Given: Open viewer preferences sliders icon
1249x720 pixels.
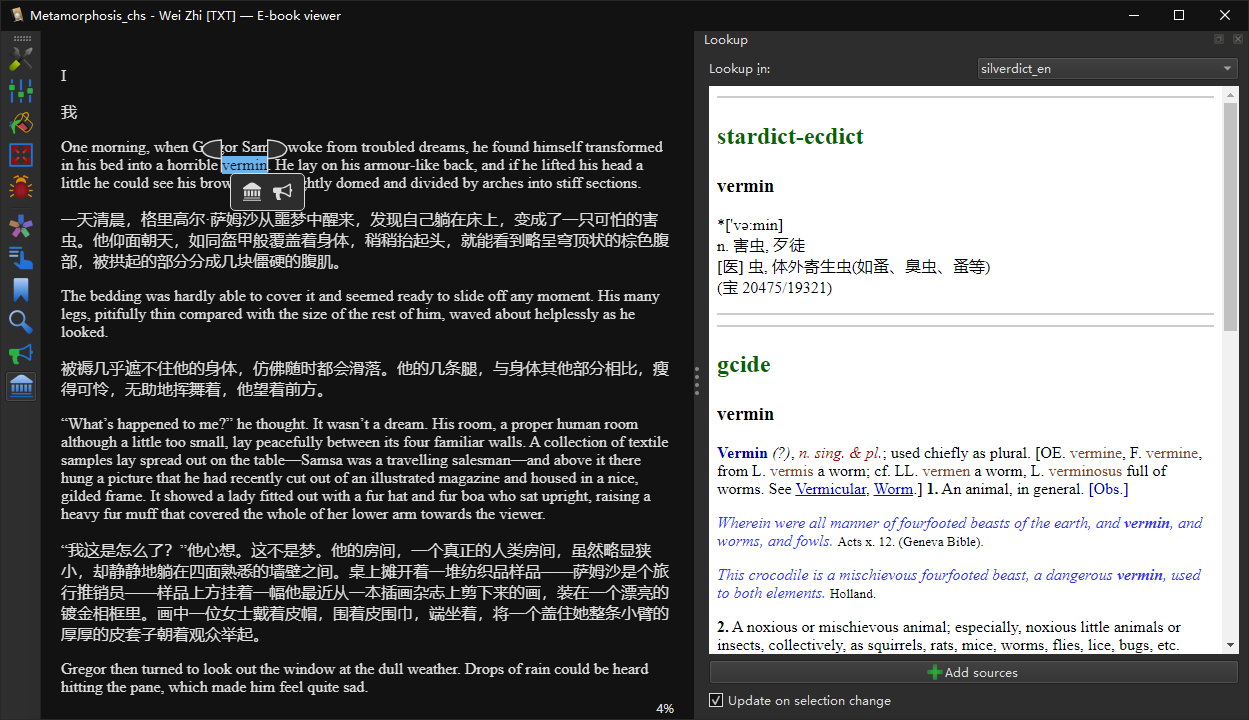Looking at the screenshot, I should click(x=21, y=91).
